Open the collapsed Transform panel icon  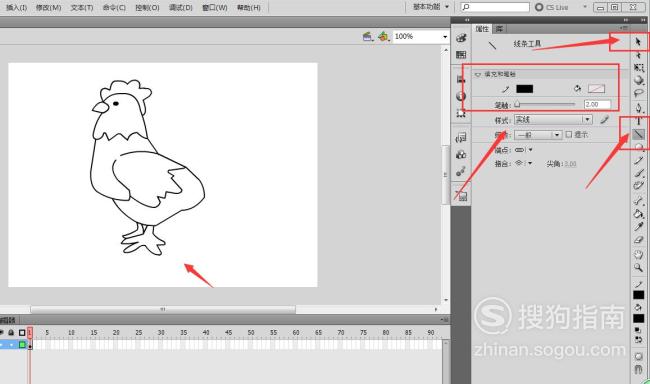(461, 113)
